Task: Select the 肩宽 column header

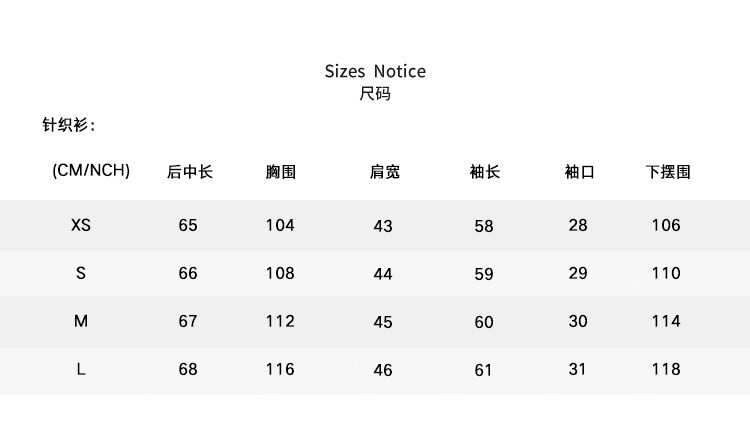Action: pyautogui.click(x=384, y=172)
